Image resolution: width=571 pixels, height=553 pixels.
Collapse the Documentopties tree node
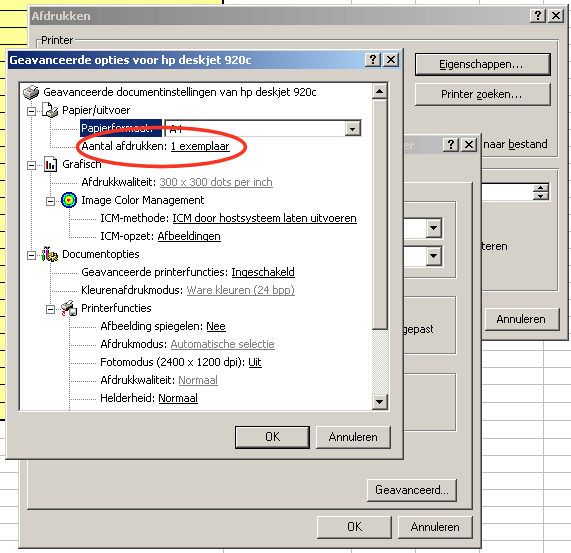click(32, 255)
